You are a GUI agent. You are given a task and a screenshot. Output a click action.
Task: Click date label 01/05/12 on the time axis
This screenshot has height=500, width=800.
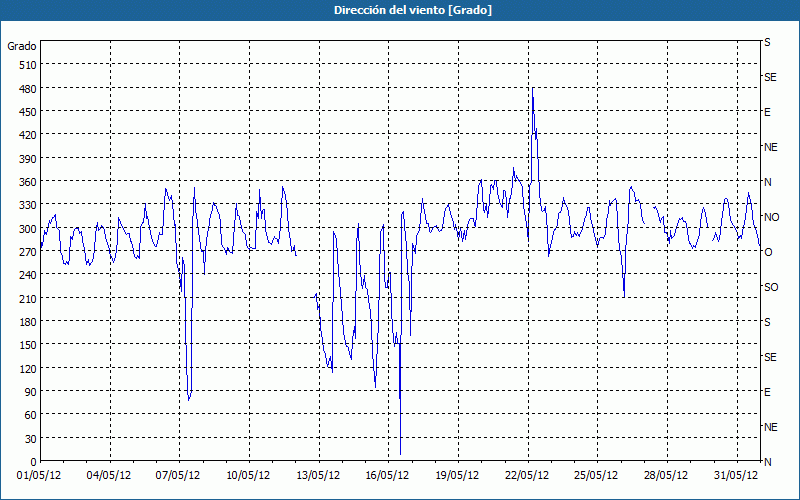tap(39, 476)
